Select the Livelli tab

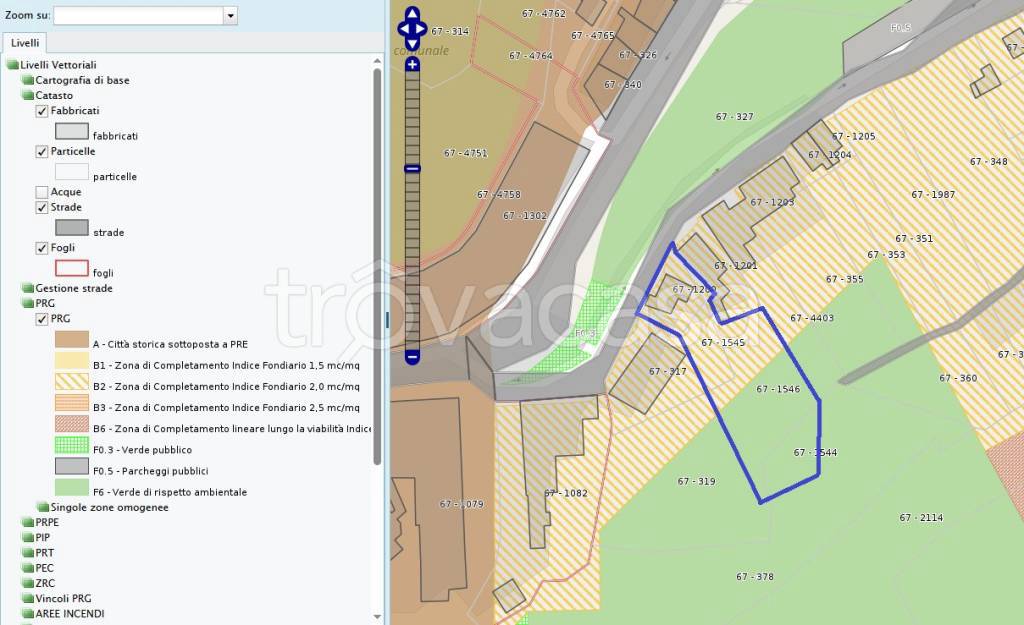coord(26,43)
